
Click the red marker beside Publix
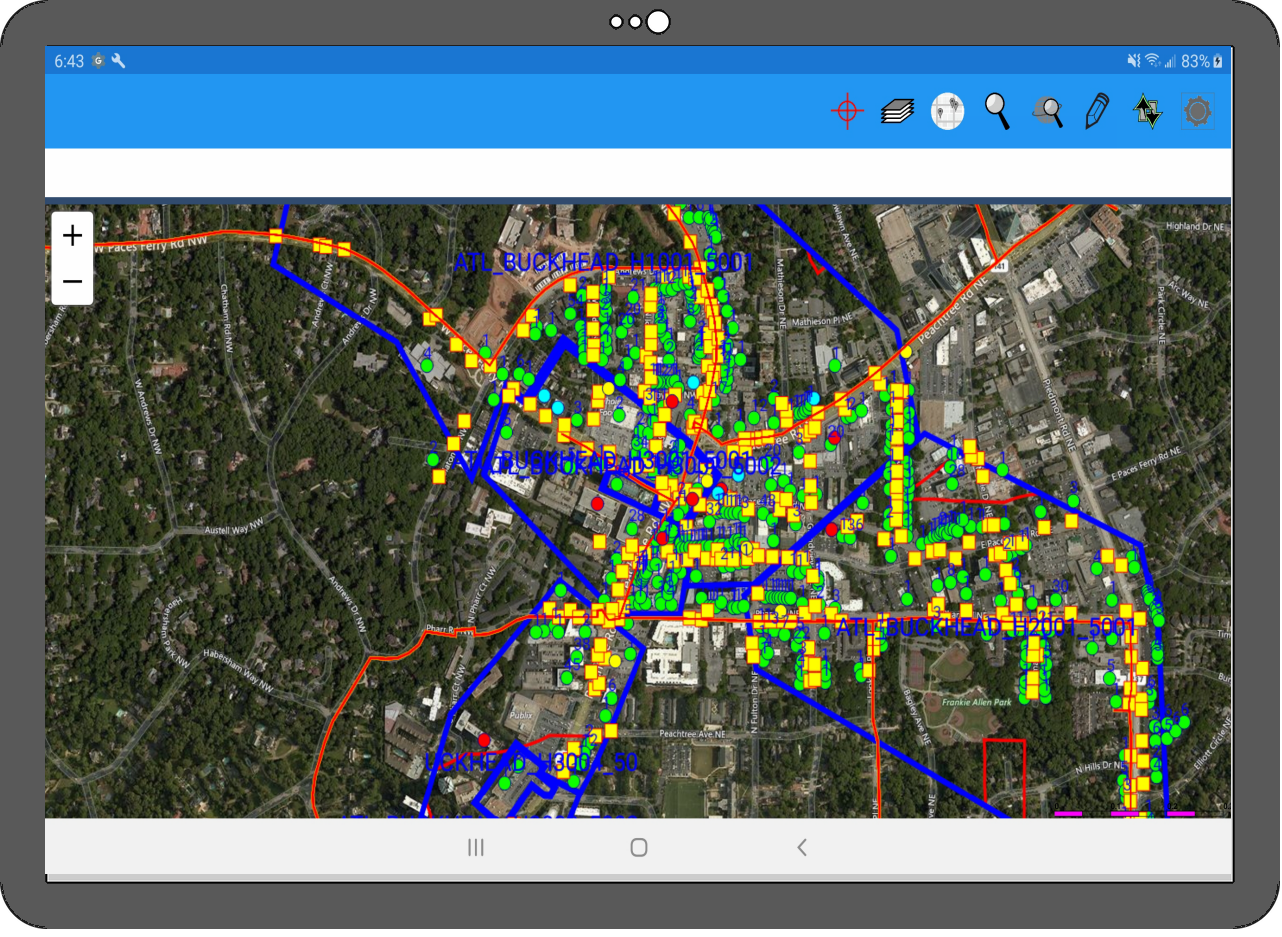tap(484, 740)
